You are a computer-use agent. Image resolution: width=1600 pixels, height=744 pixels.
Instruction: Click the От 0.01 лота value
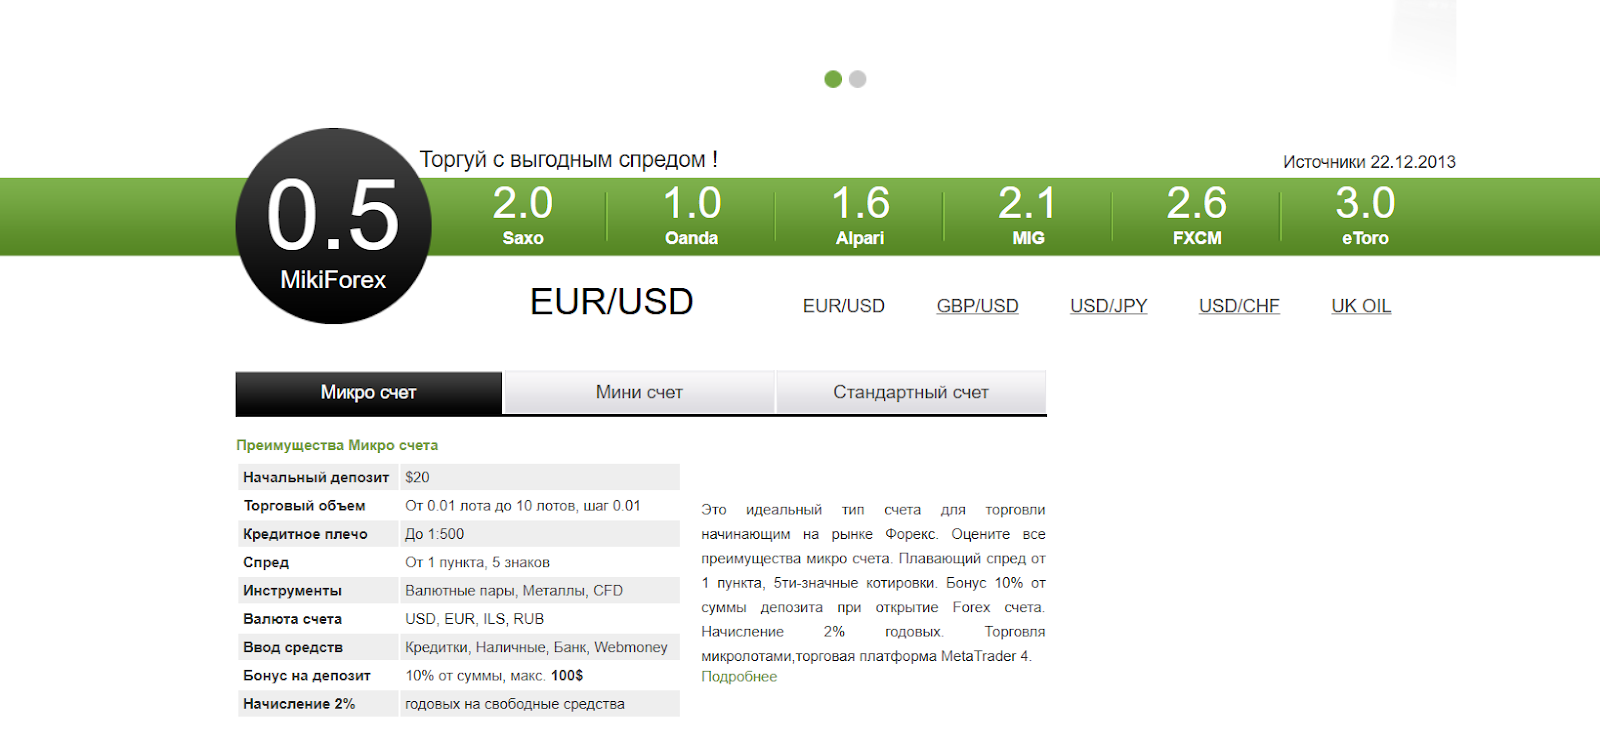(523, 506)
